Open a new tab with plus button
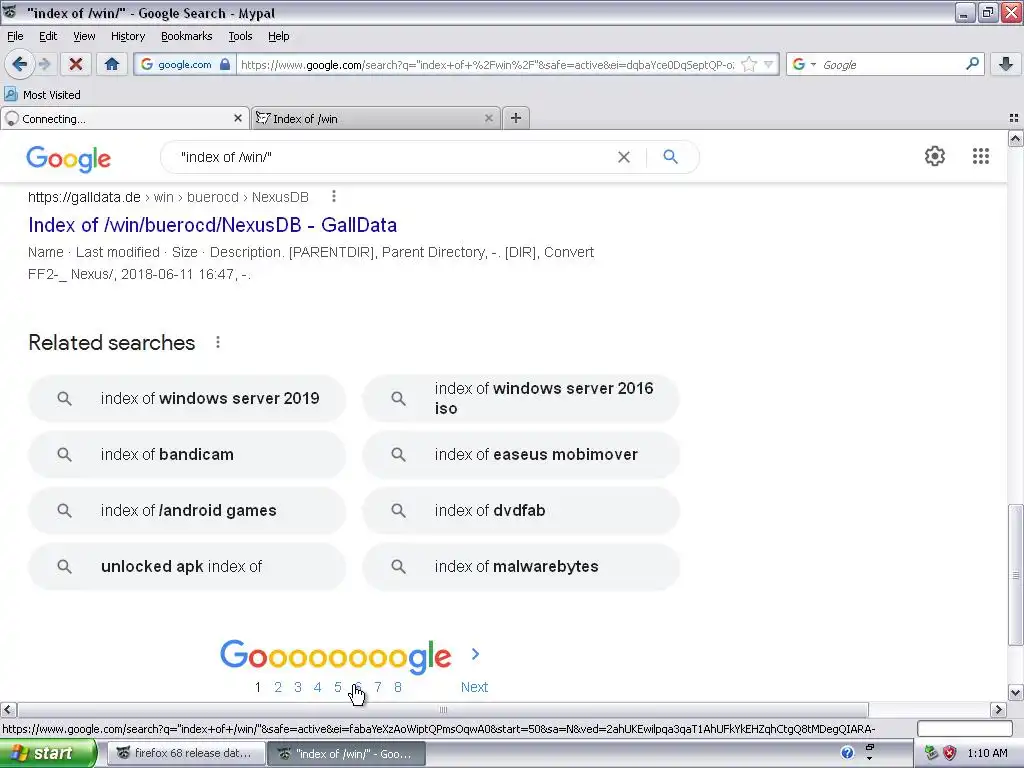 (516, 118)
